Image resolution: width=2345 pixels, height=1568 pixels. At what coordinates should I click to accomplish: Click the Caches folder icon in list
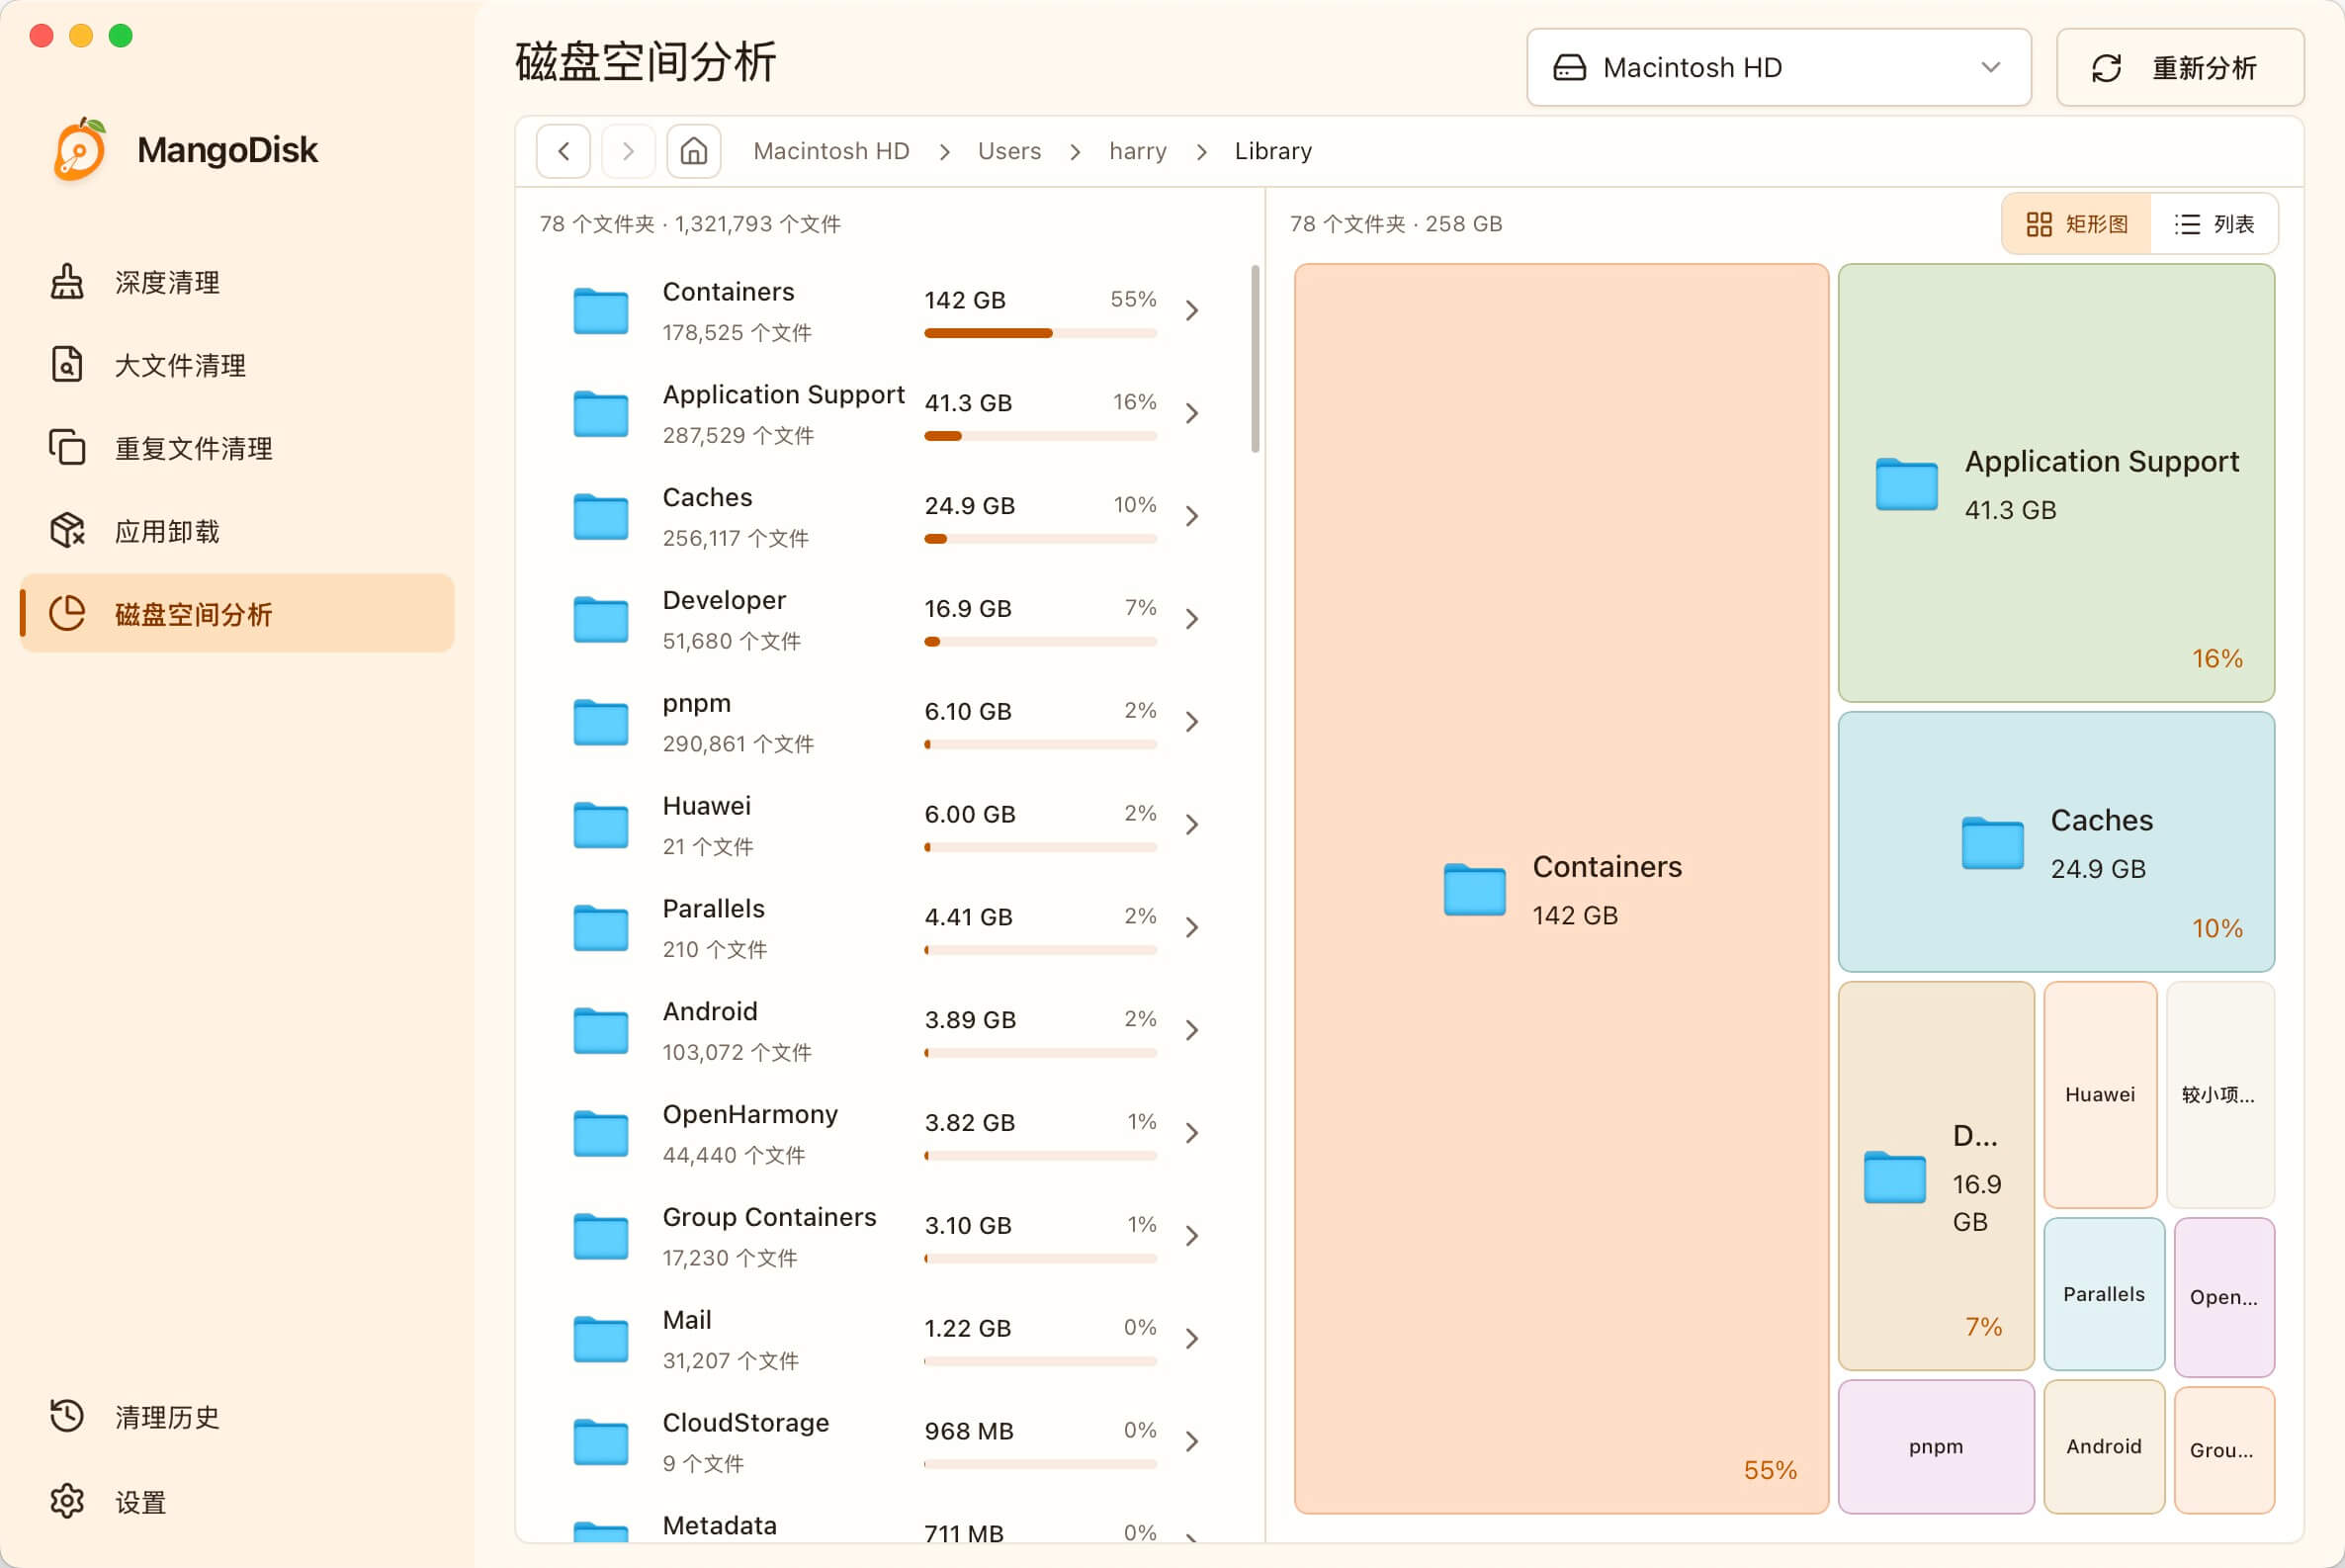pyautogui.click(x=600, y=517)
